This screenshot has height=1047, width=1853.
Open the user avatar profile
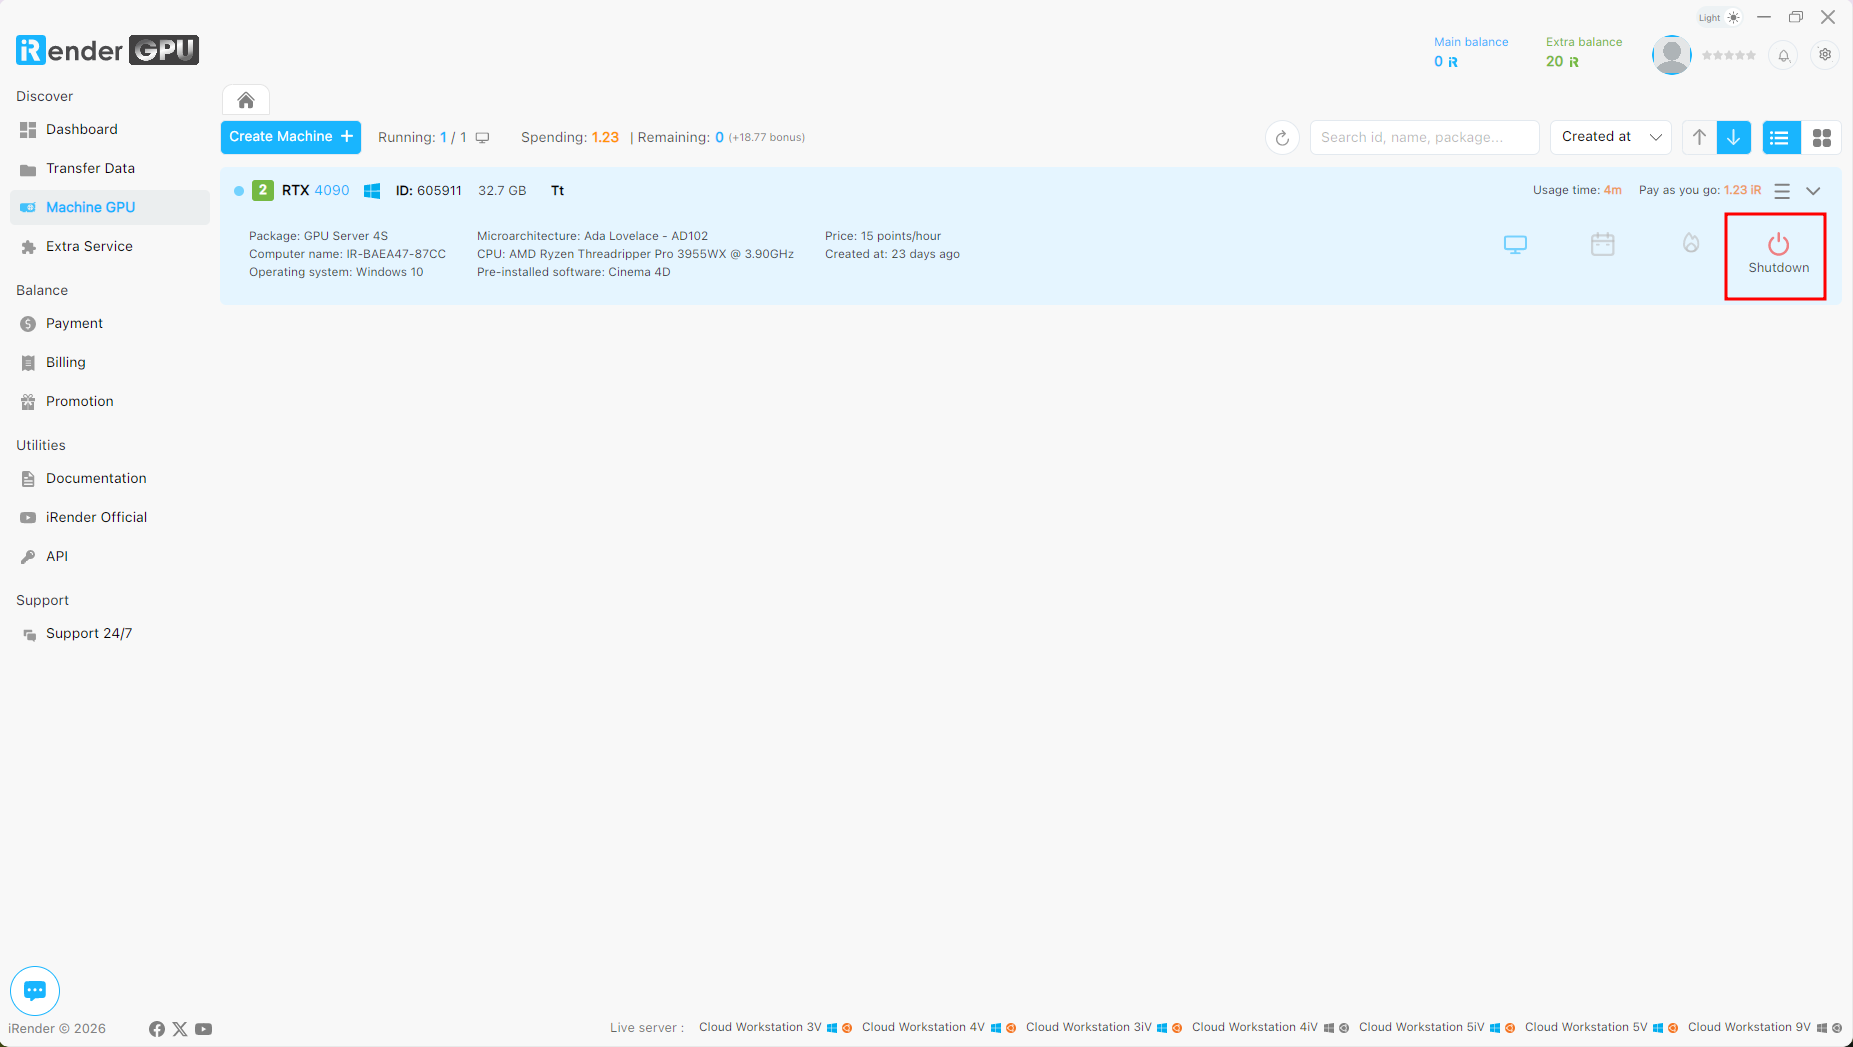tap(1671, 55)
